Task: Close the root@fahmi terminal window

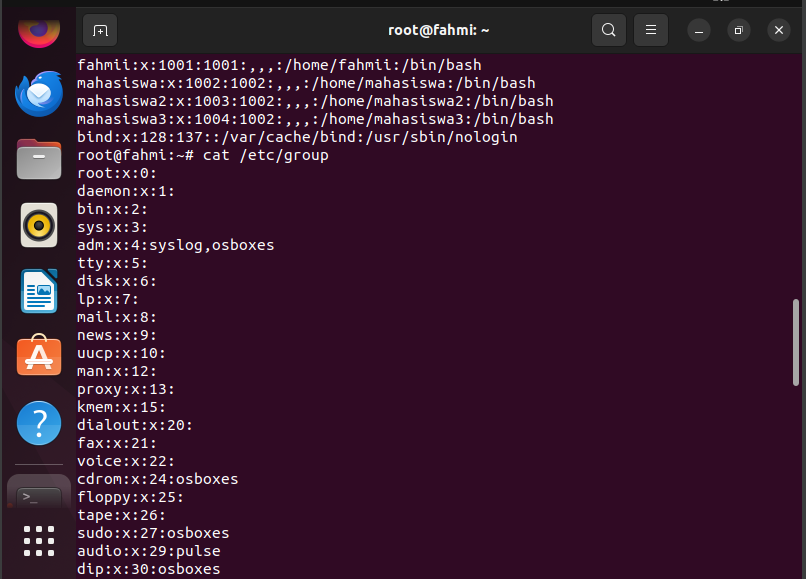Action: (x=779, y=30)
